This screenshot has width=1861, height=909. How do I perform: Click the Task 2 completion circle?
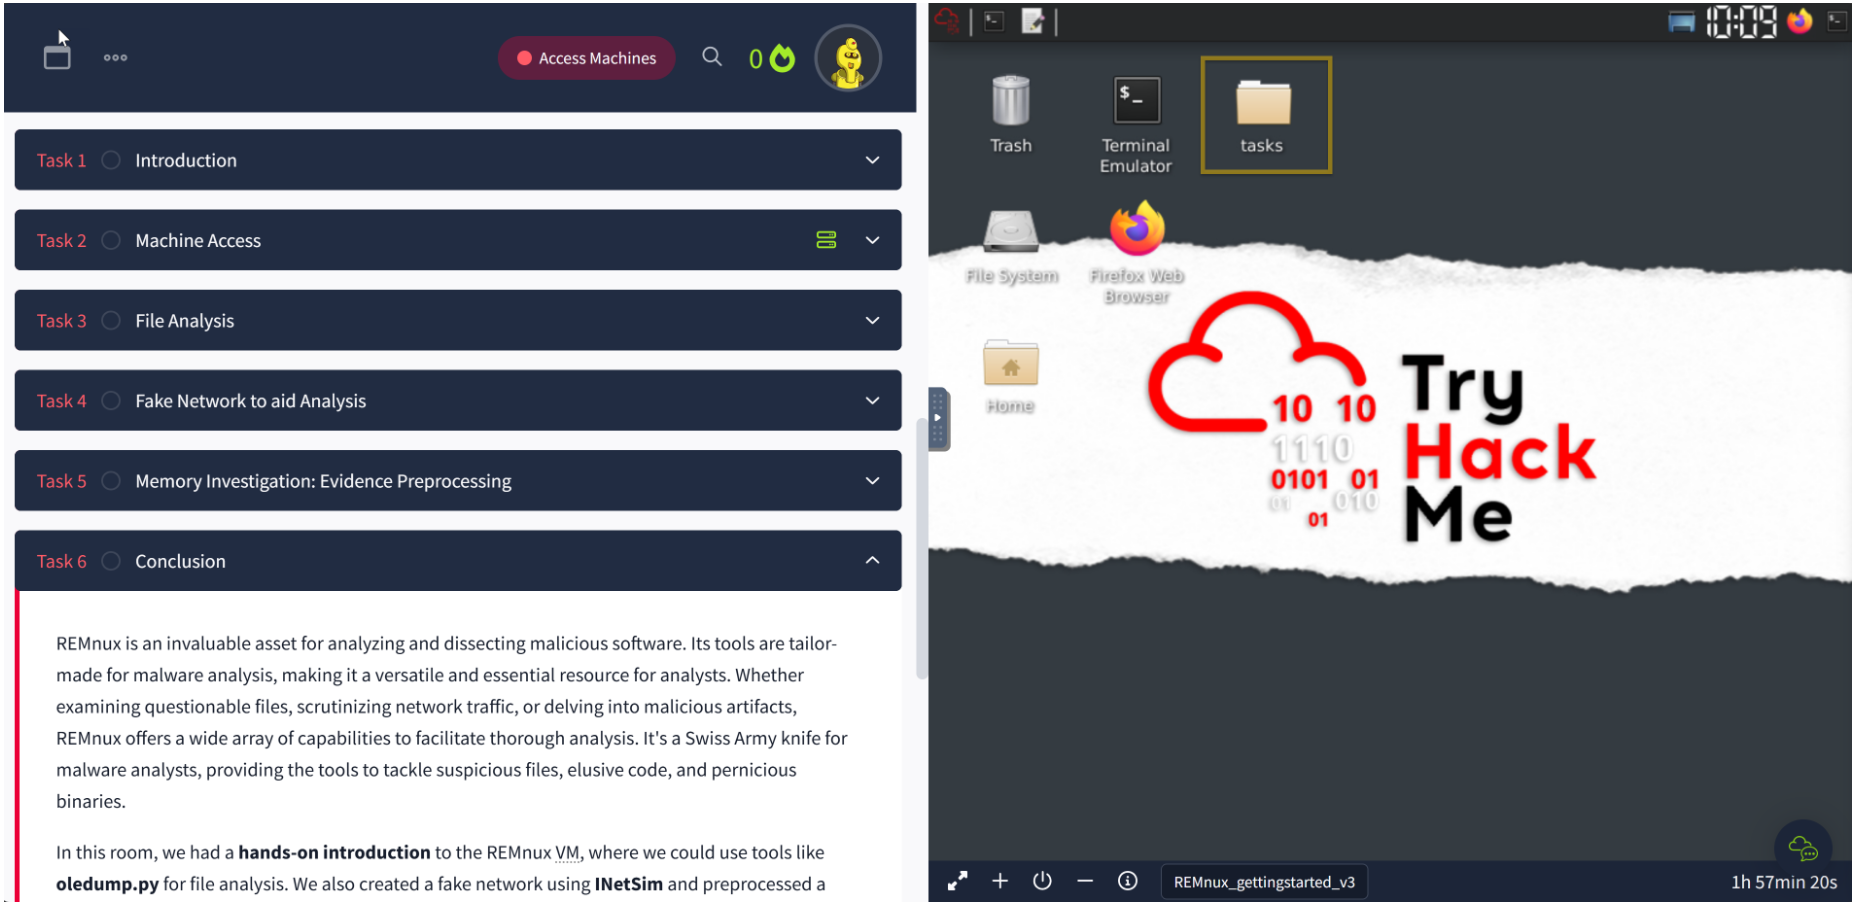coord(111,240)
